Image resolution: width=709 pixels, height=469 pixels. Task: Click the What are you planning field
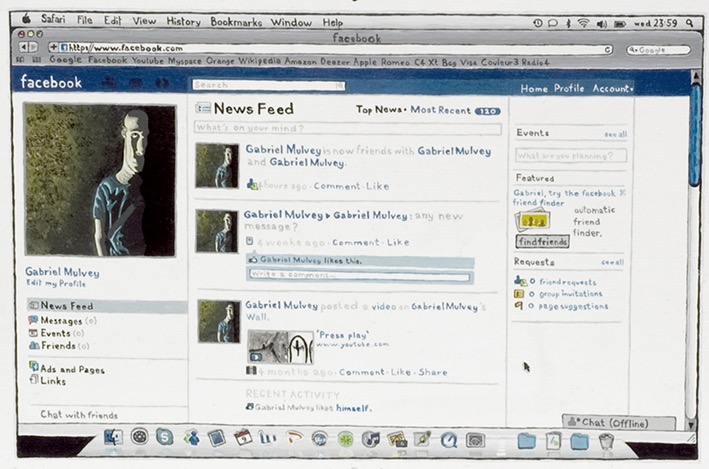[x=571, y=156]
